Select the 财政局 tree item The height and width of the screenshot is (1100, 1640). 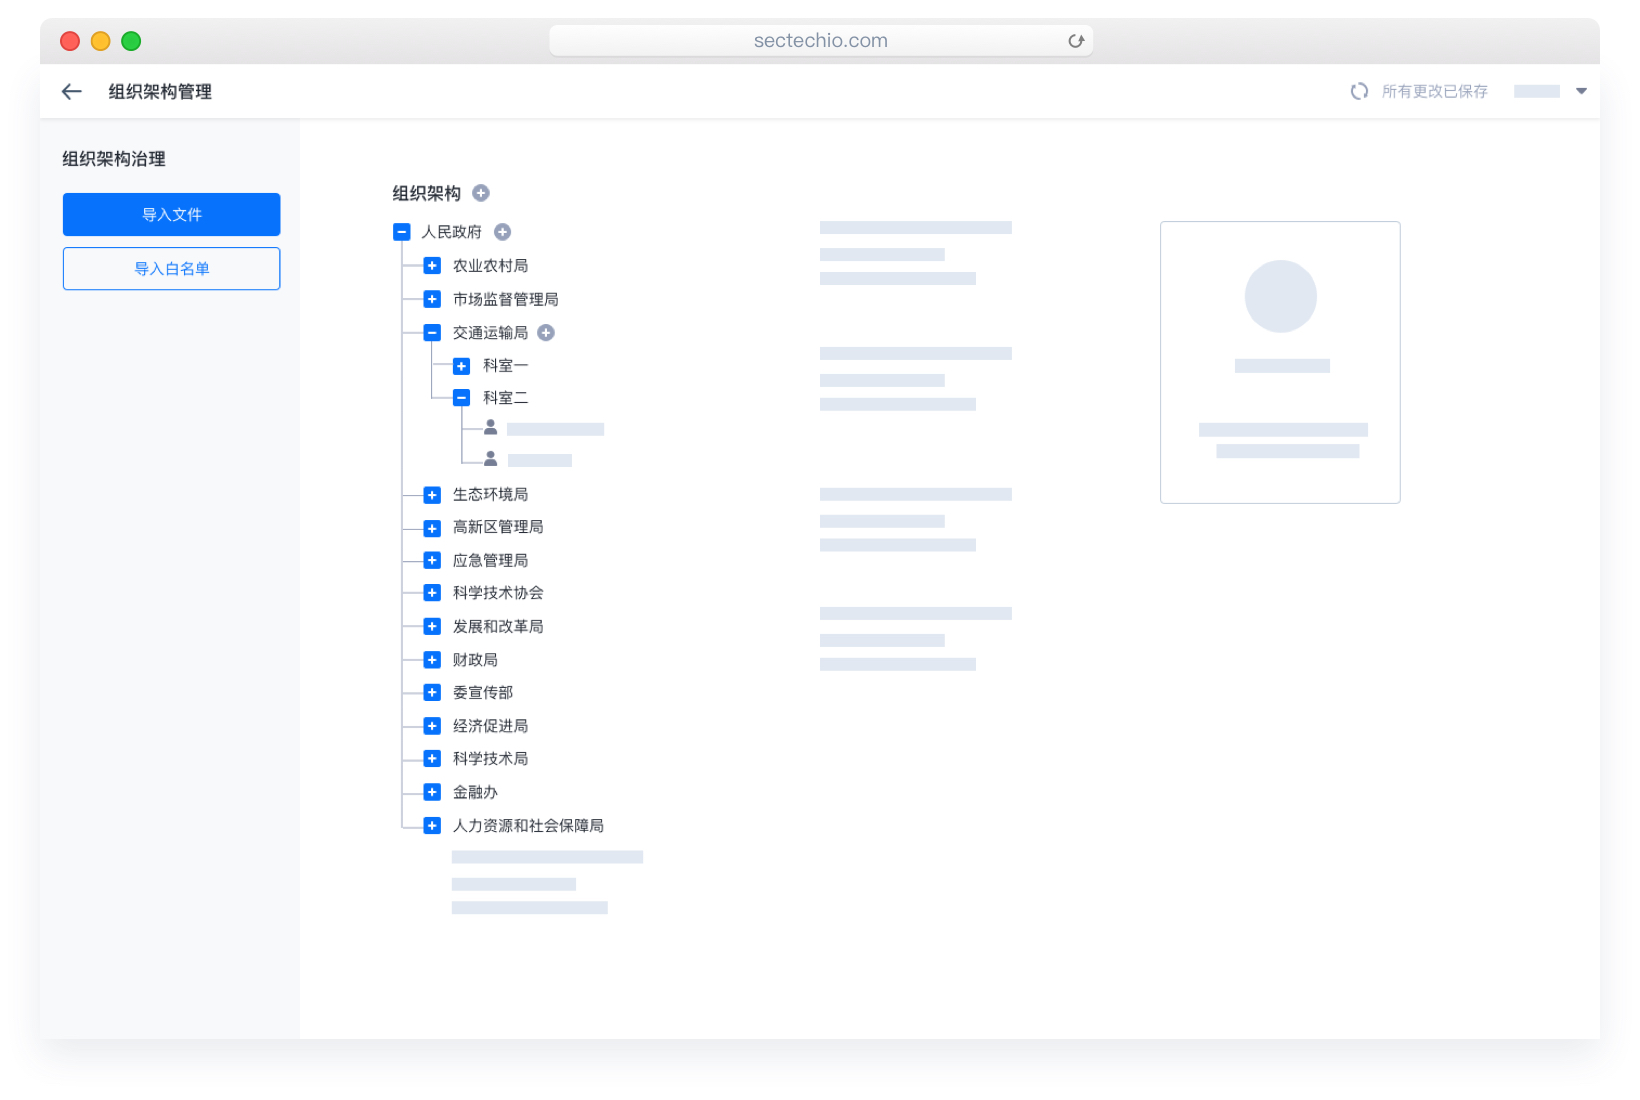[475, 660]
